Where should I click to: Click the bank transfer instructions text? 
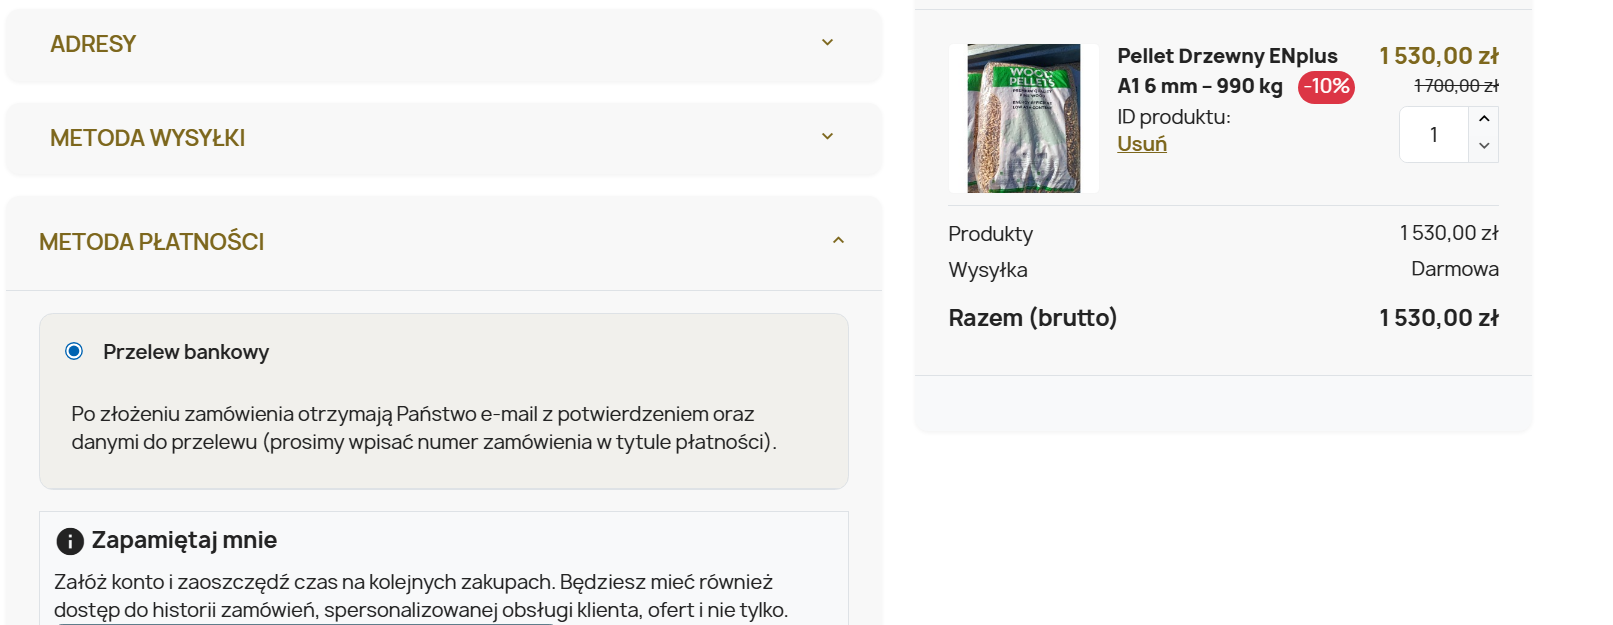(424, 428)
